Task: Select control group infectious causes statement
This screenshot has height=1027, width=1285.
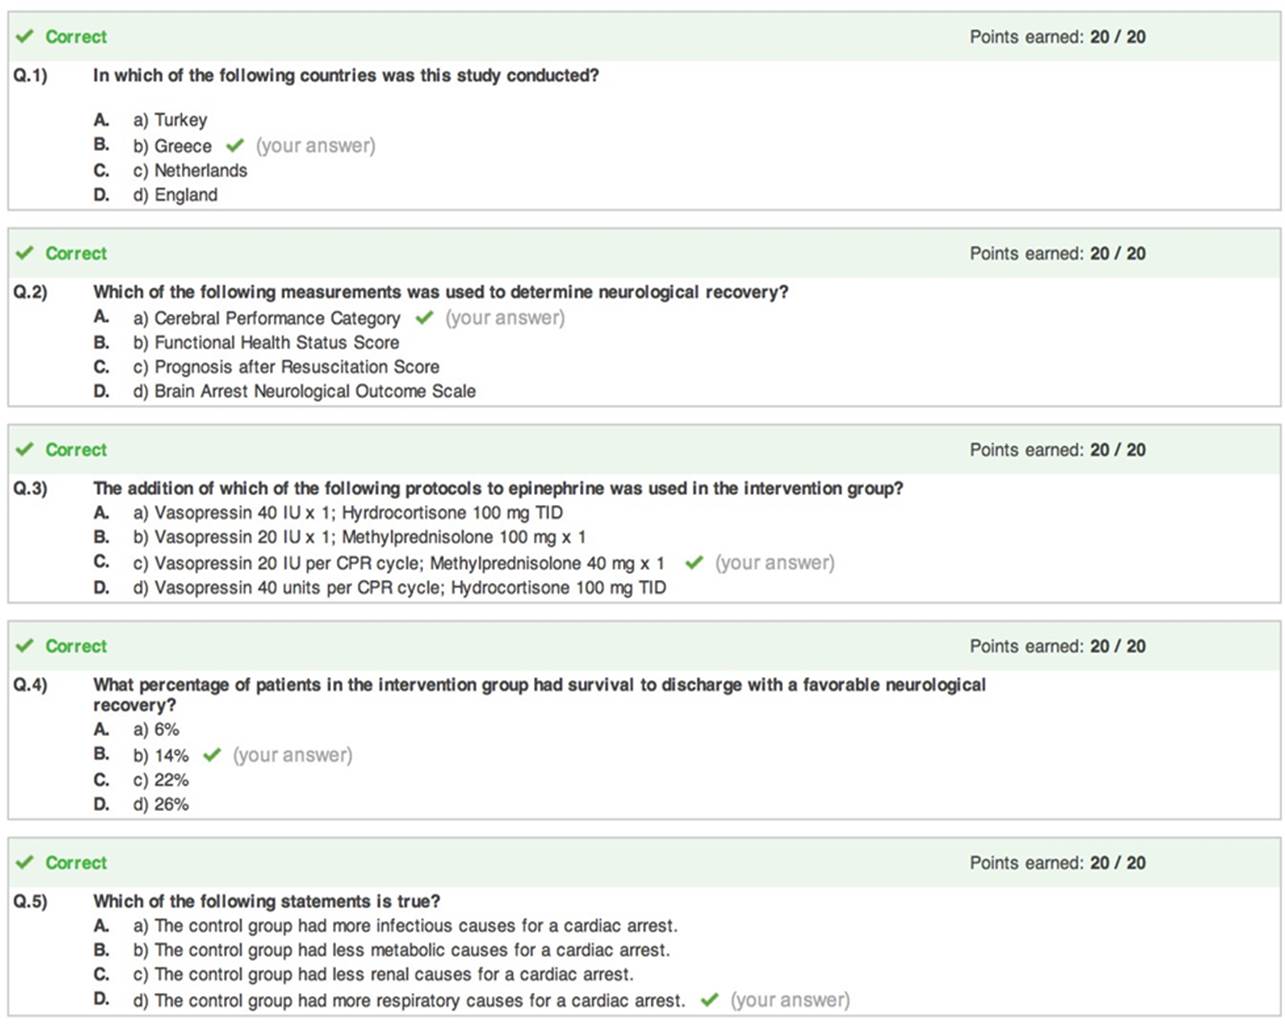Action: click(405, 926)
